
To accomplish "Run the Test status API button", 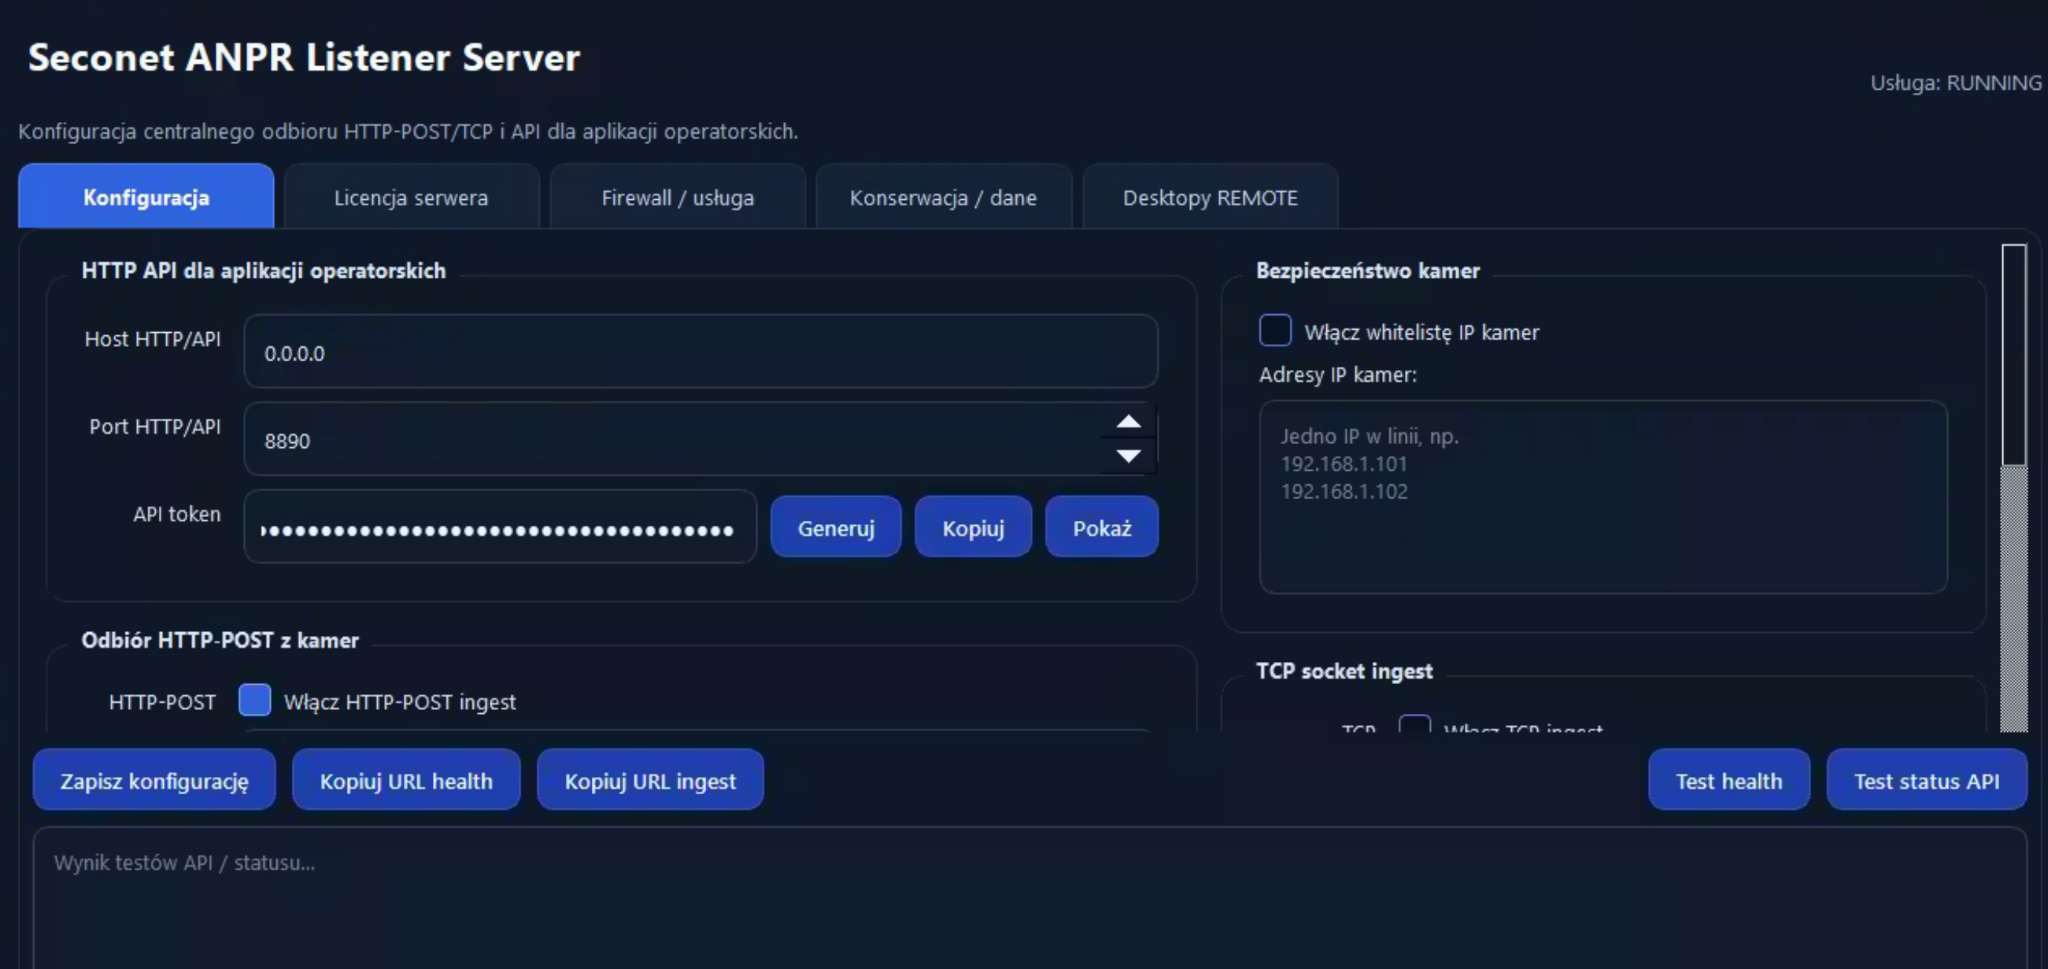I will (1927, 780).
